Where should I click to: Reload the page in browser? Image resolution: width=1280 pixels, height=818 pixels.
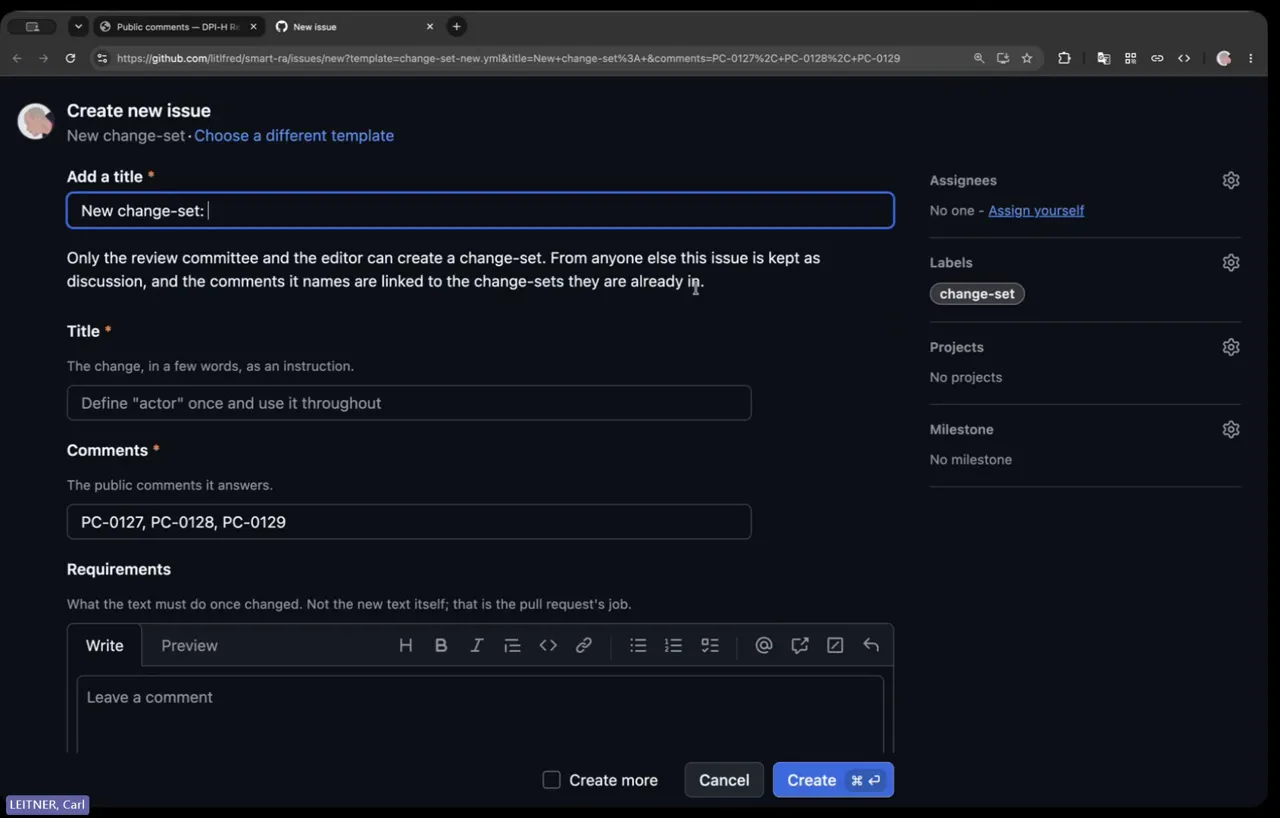[70, 58]
